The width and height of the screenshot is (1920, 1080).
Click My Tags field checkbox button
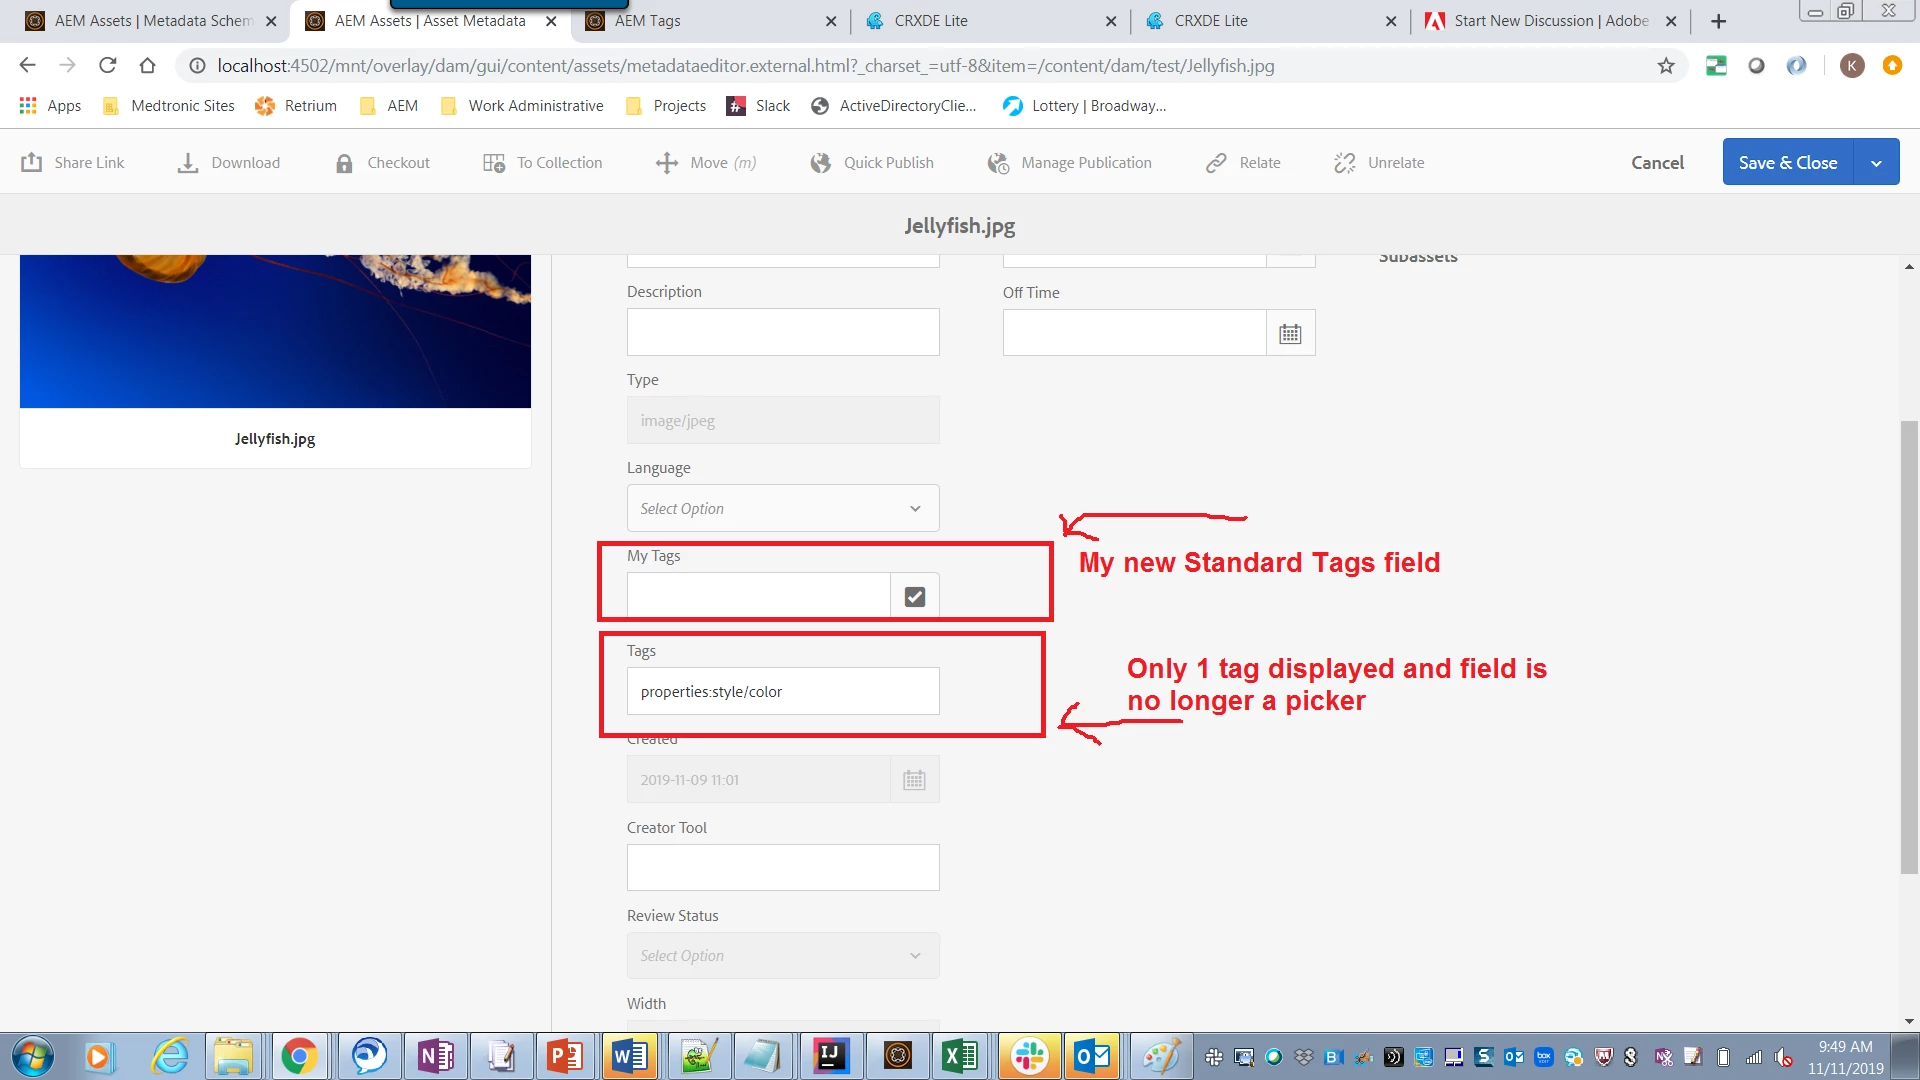point(914,597)
